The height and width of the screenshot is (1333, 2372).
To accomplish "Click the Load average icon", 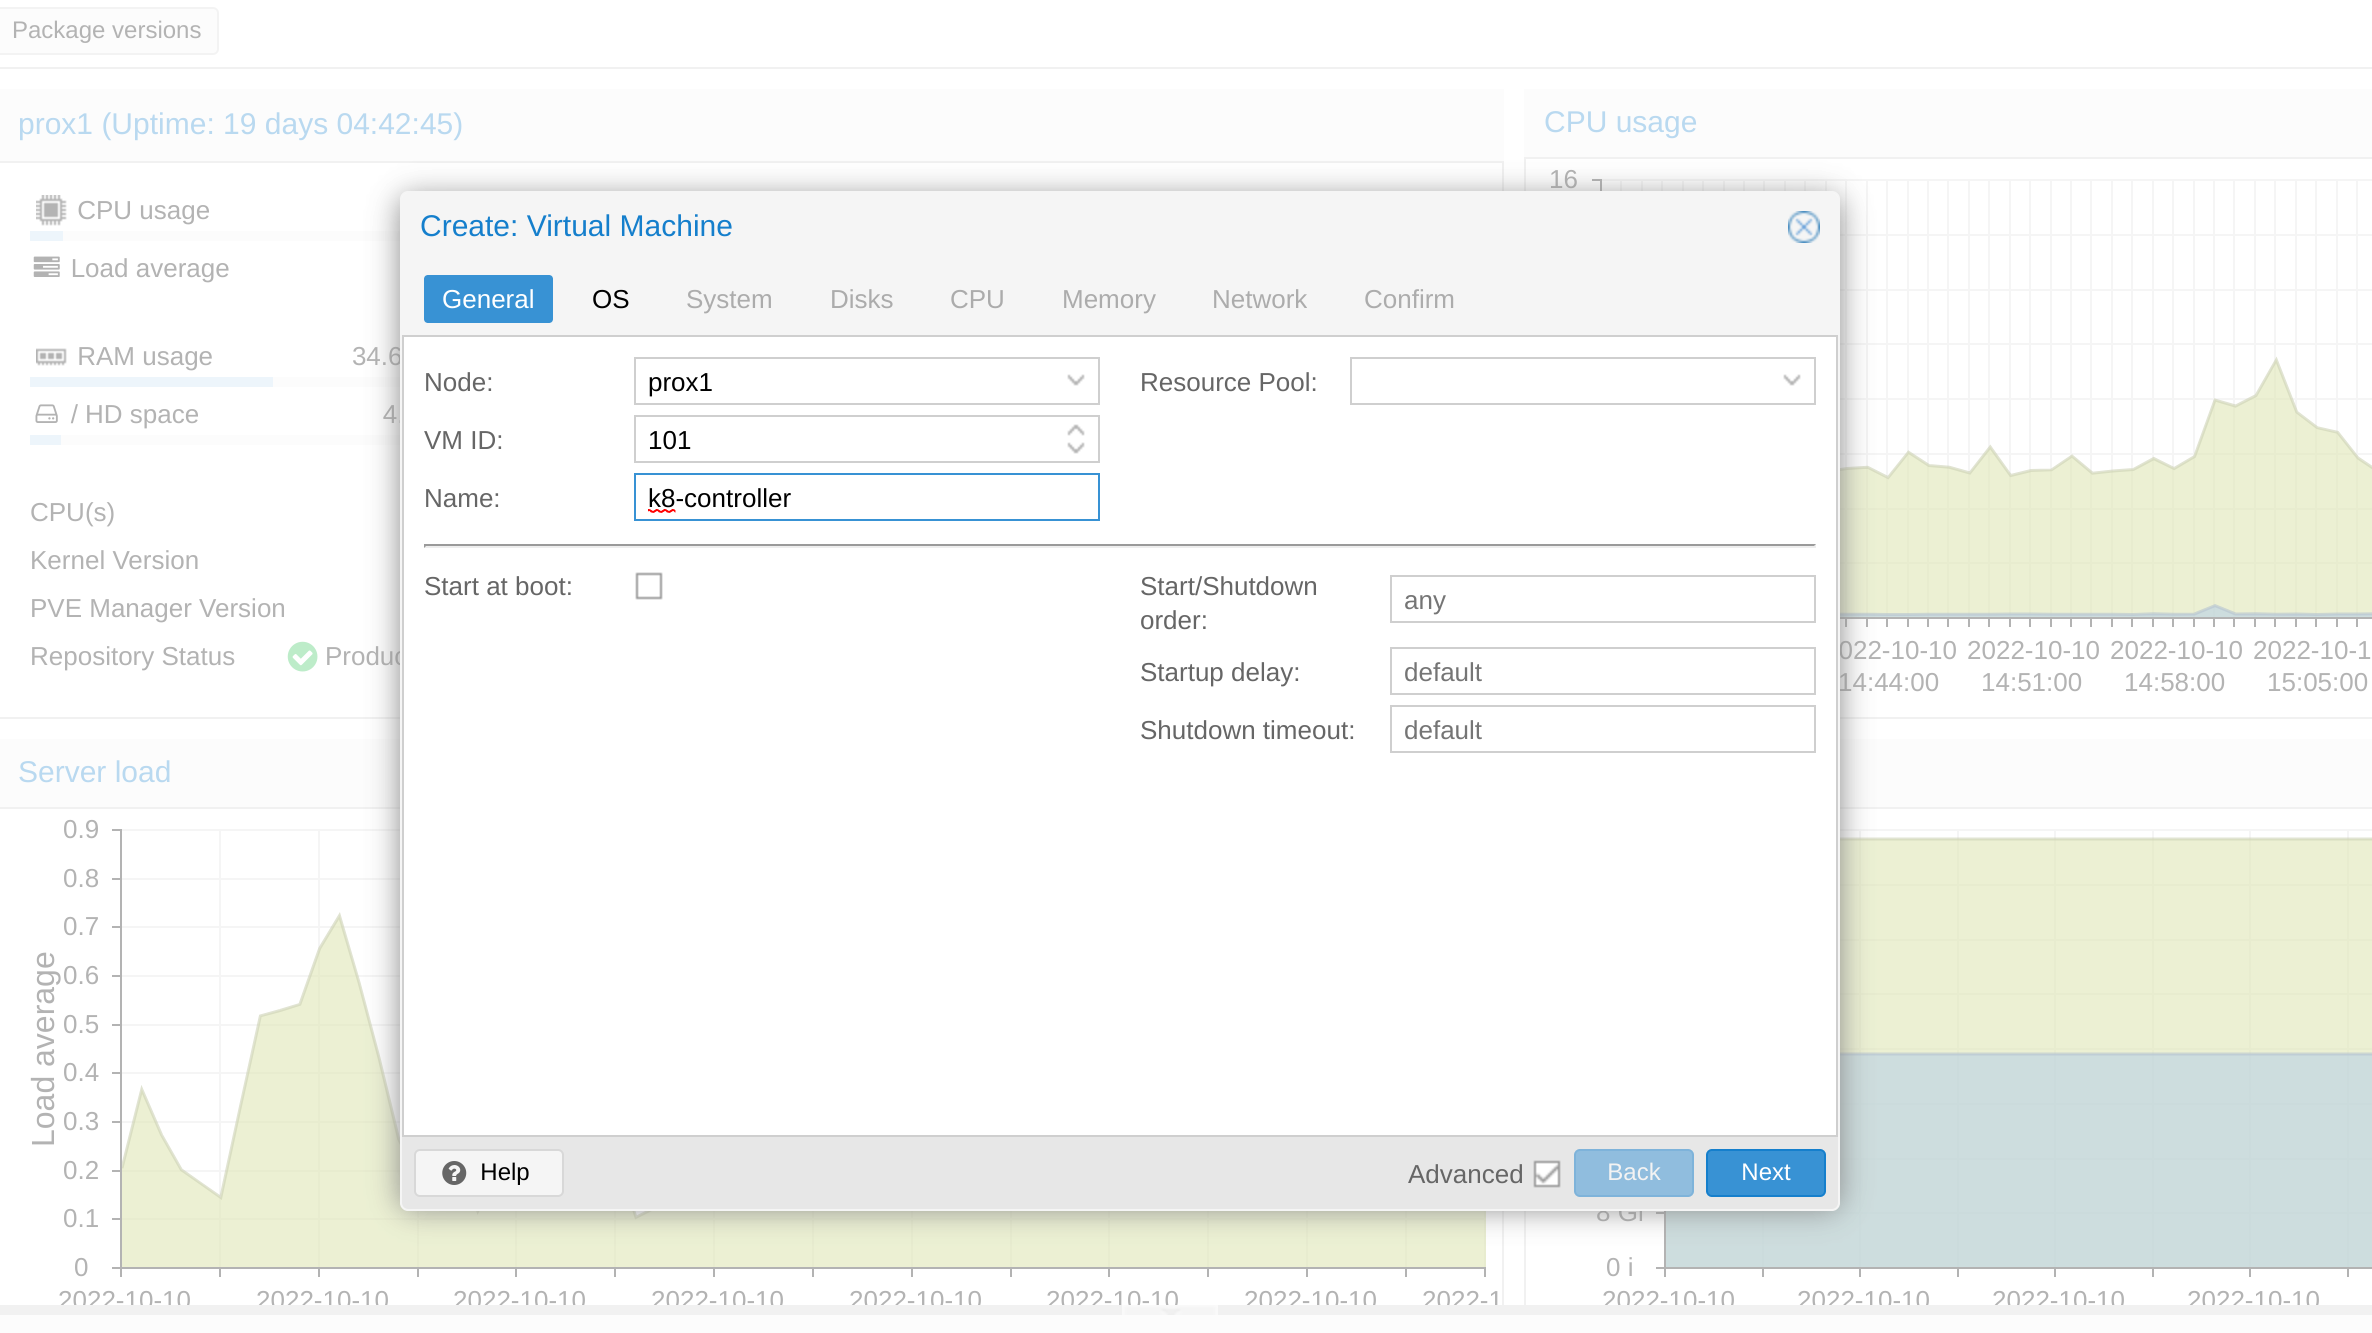I will tap(46, 267).
